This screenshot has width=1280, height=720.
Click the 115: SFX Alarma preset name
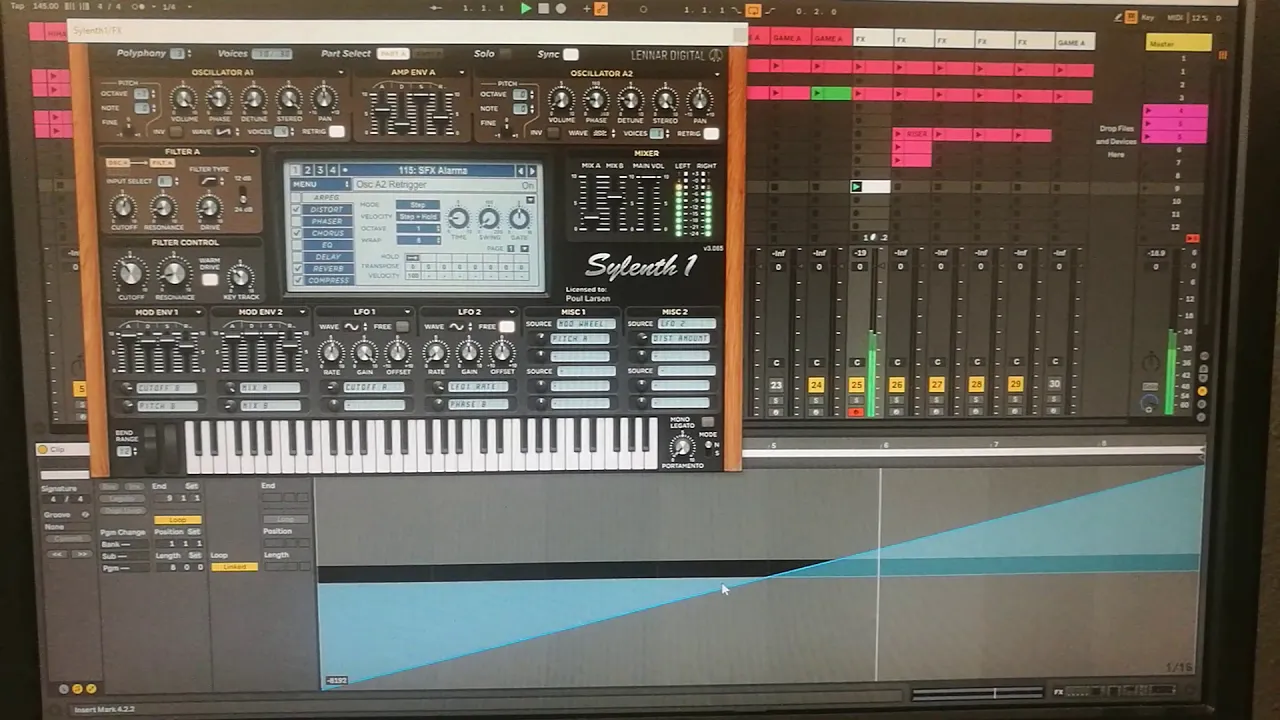tap(431, 171)
